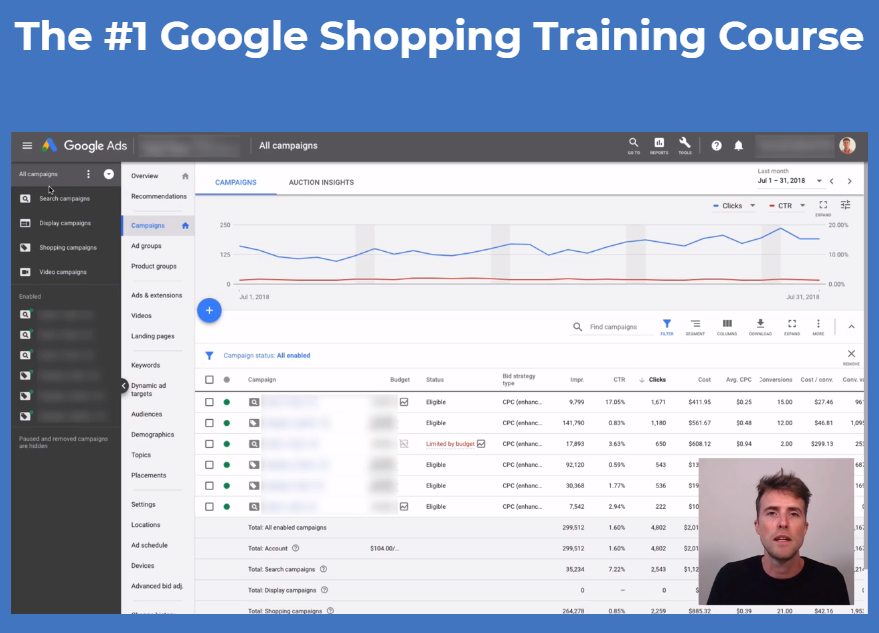879x633 pixels.
Task: Check the row with 9,799 impressions
Action: [209, 402]
